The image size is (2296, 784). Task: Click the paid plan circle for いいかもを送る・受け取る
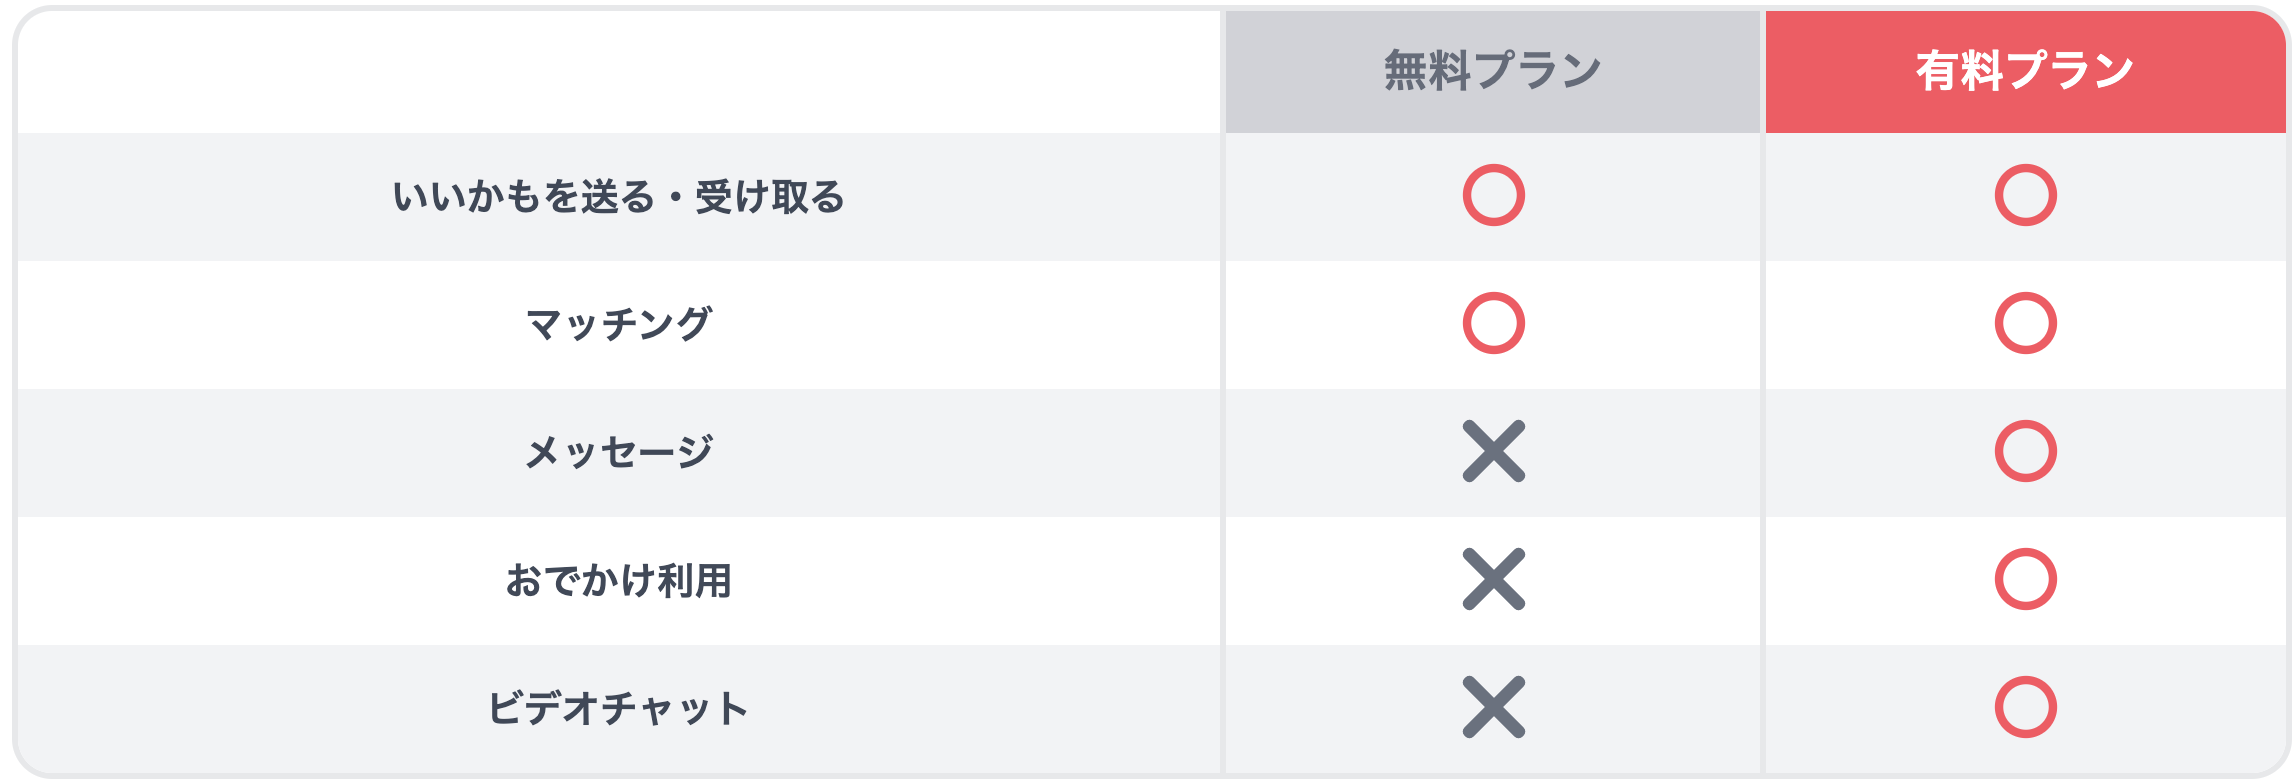click(x=2025, y=195)
